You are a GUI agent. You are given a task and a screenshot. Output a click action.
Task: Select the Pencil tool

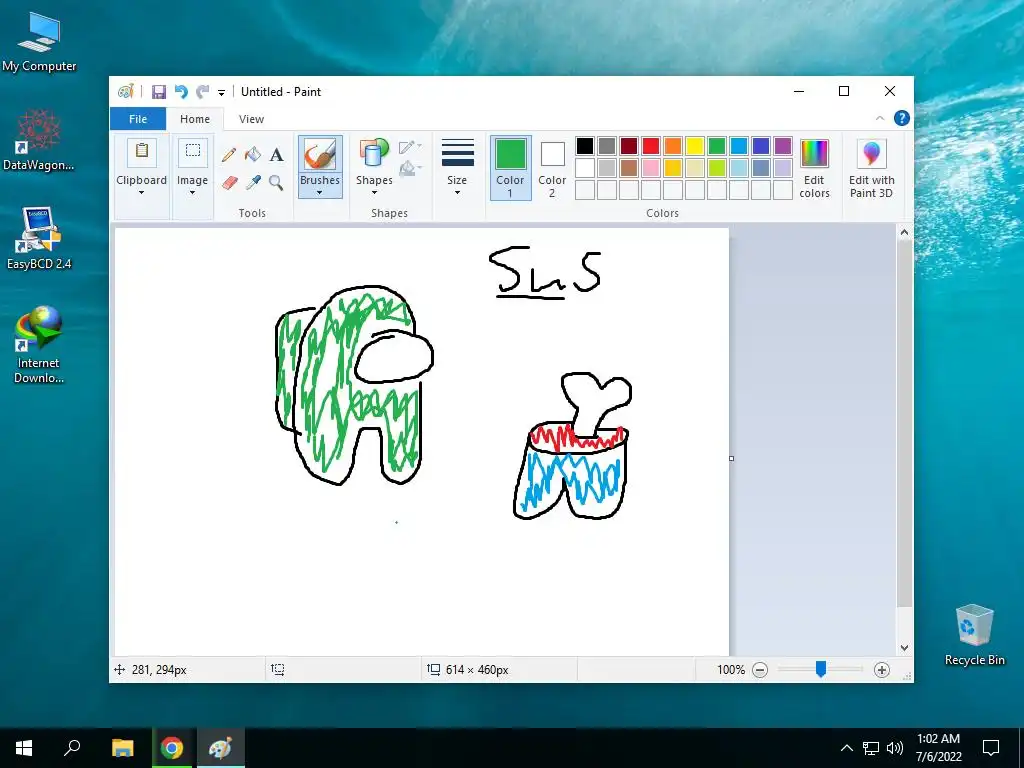pyautogui.click(x=229, y=155)
